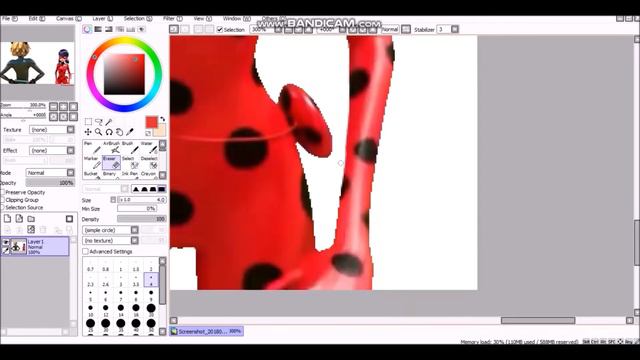Adjust the brush Density slider
This screenshot has width=640, height=360.
point(142,219)
